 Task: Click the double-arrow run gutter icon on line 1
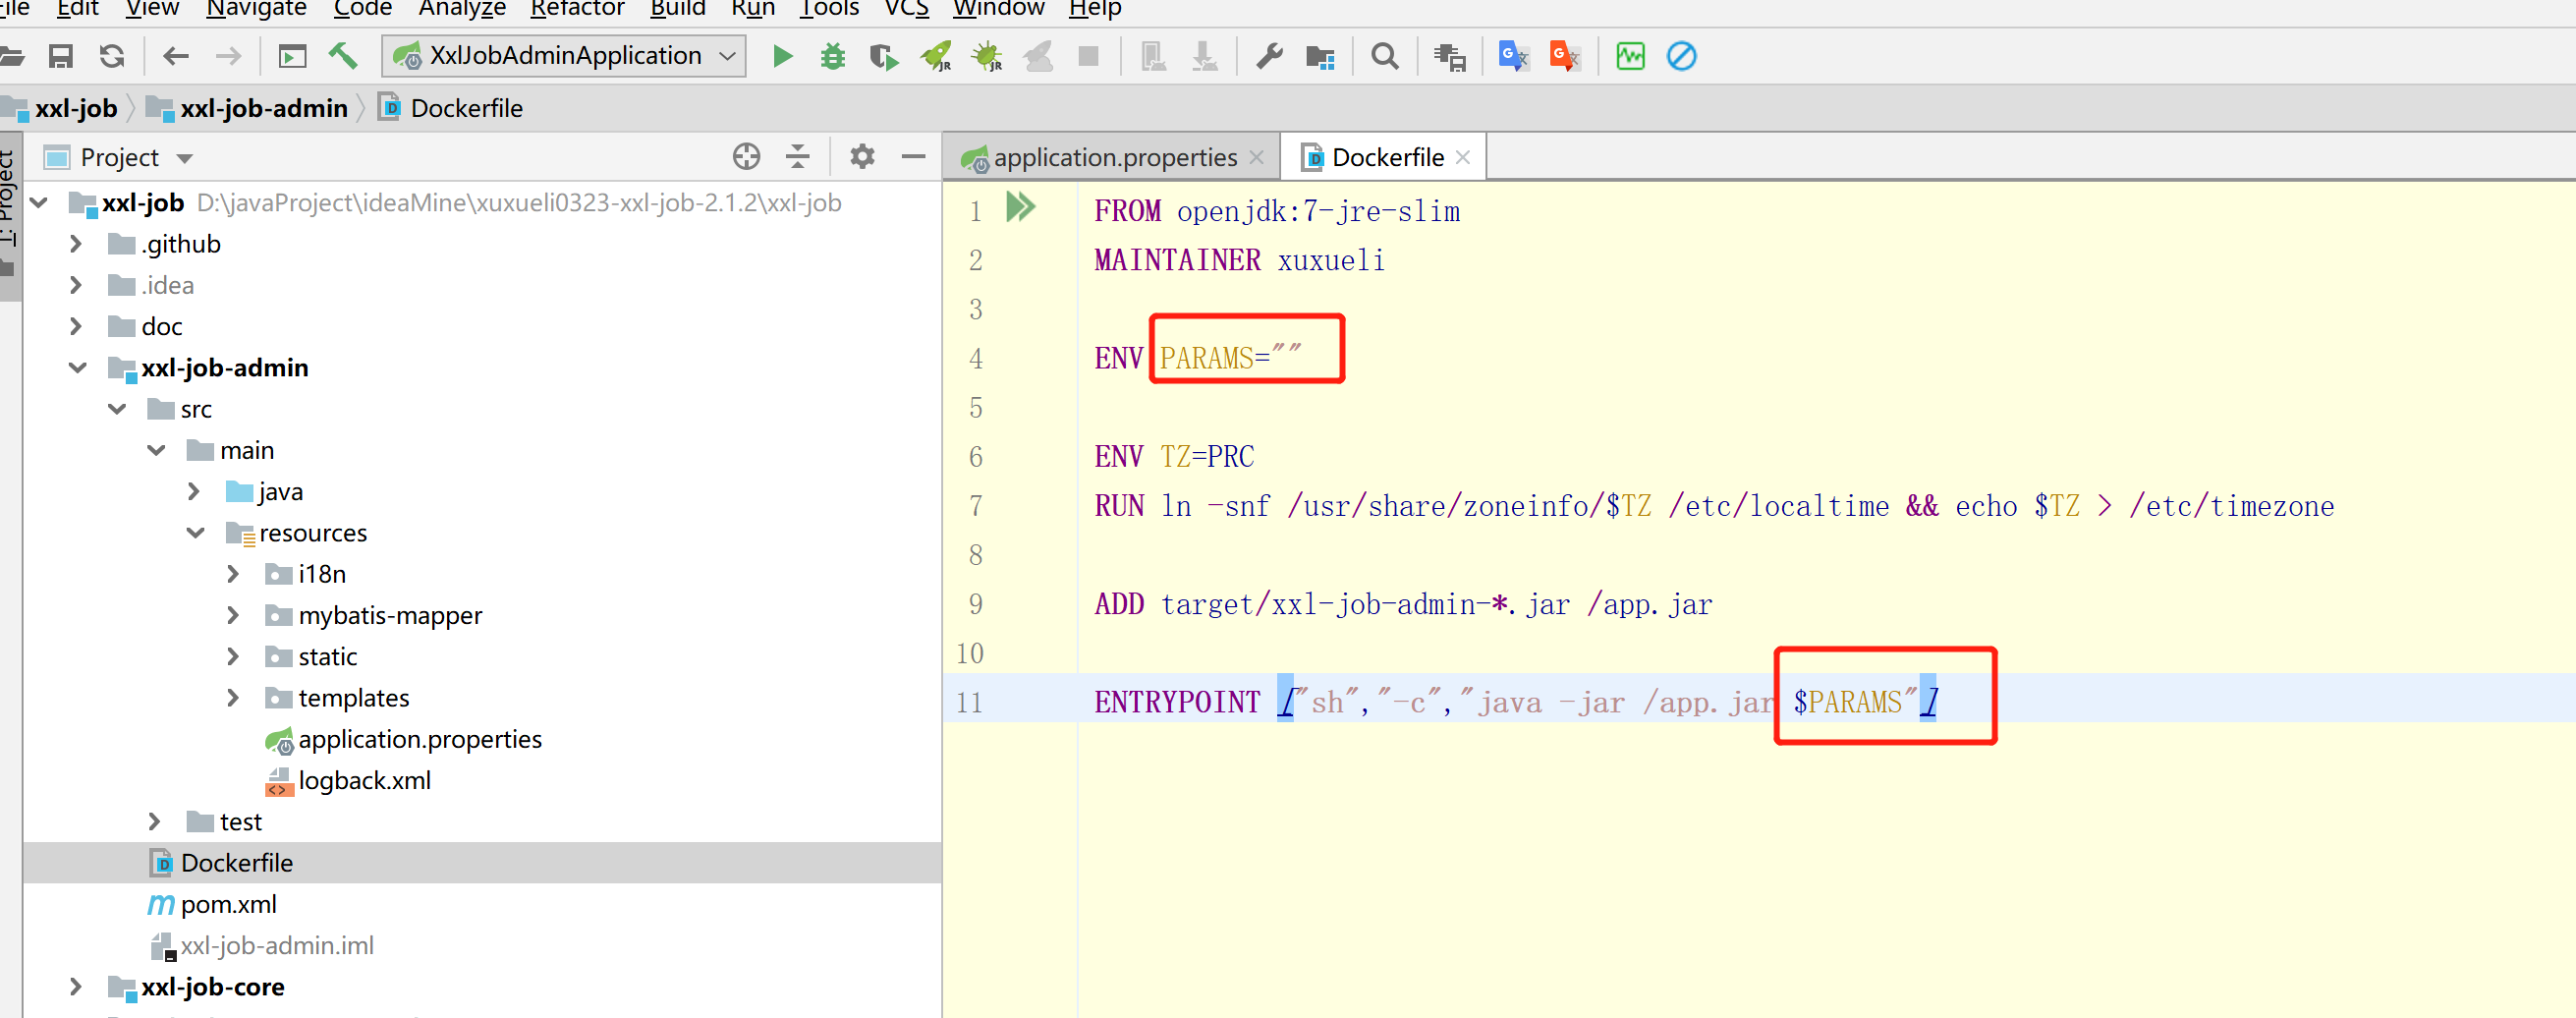click(x=1020, y=208)
